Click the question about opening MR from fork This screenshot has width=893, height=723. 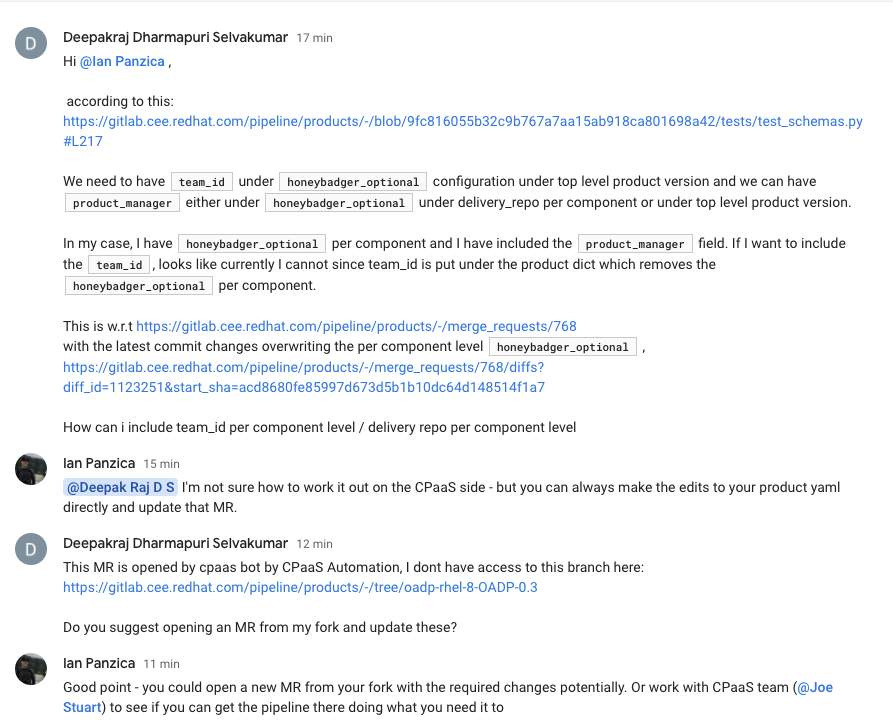coord(260,628)
